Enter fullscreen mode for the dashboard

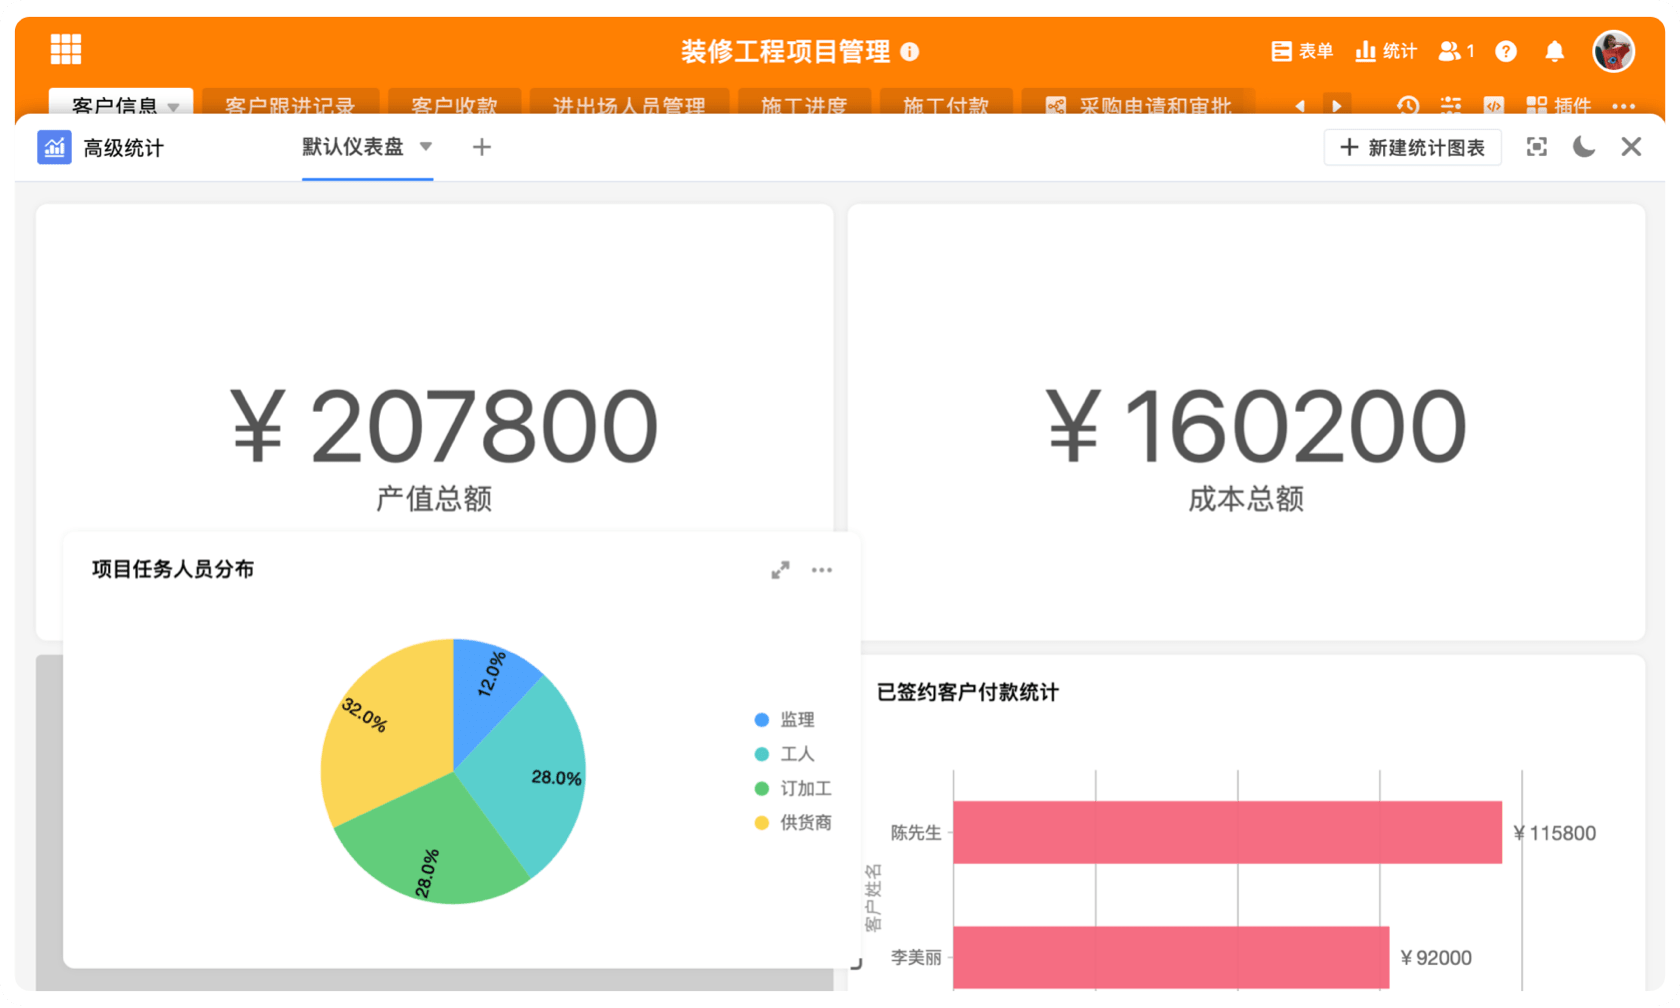pos(1536,148)
